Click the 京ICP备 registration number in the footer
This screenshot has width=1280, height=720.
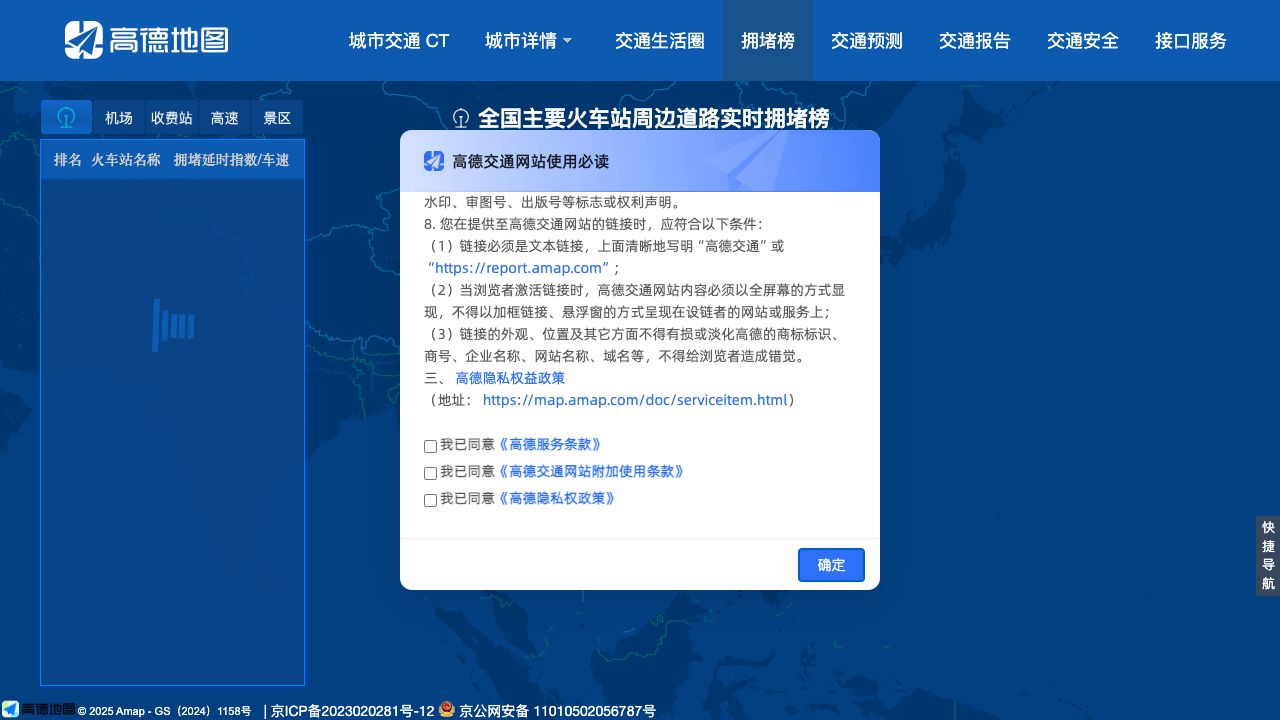click(353, 711)
